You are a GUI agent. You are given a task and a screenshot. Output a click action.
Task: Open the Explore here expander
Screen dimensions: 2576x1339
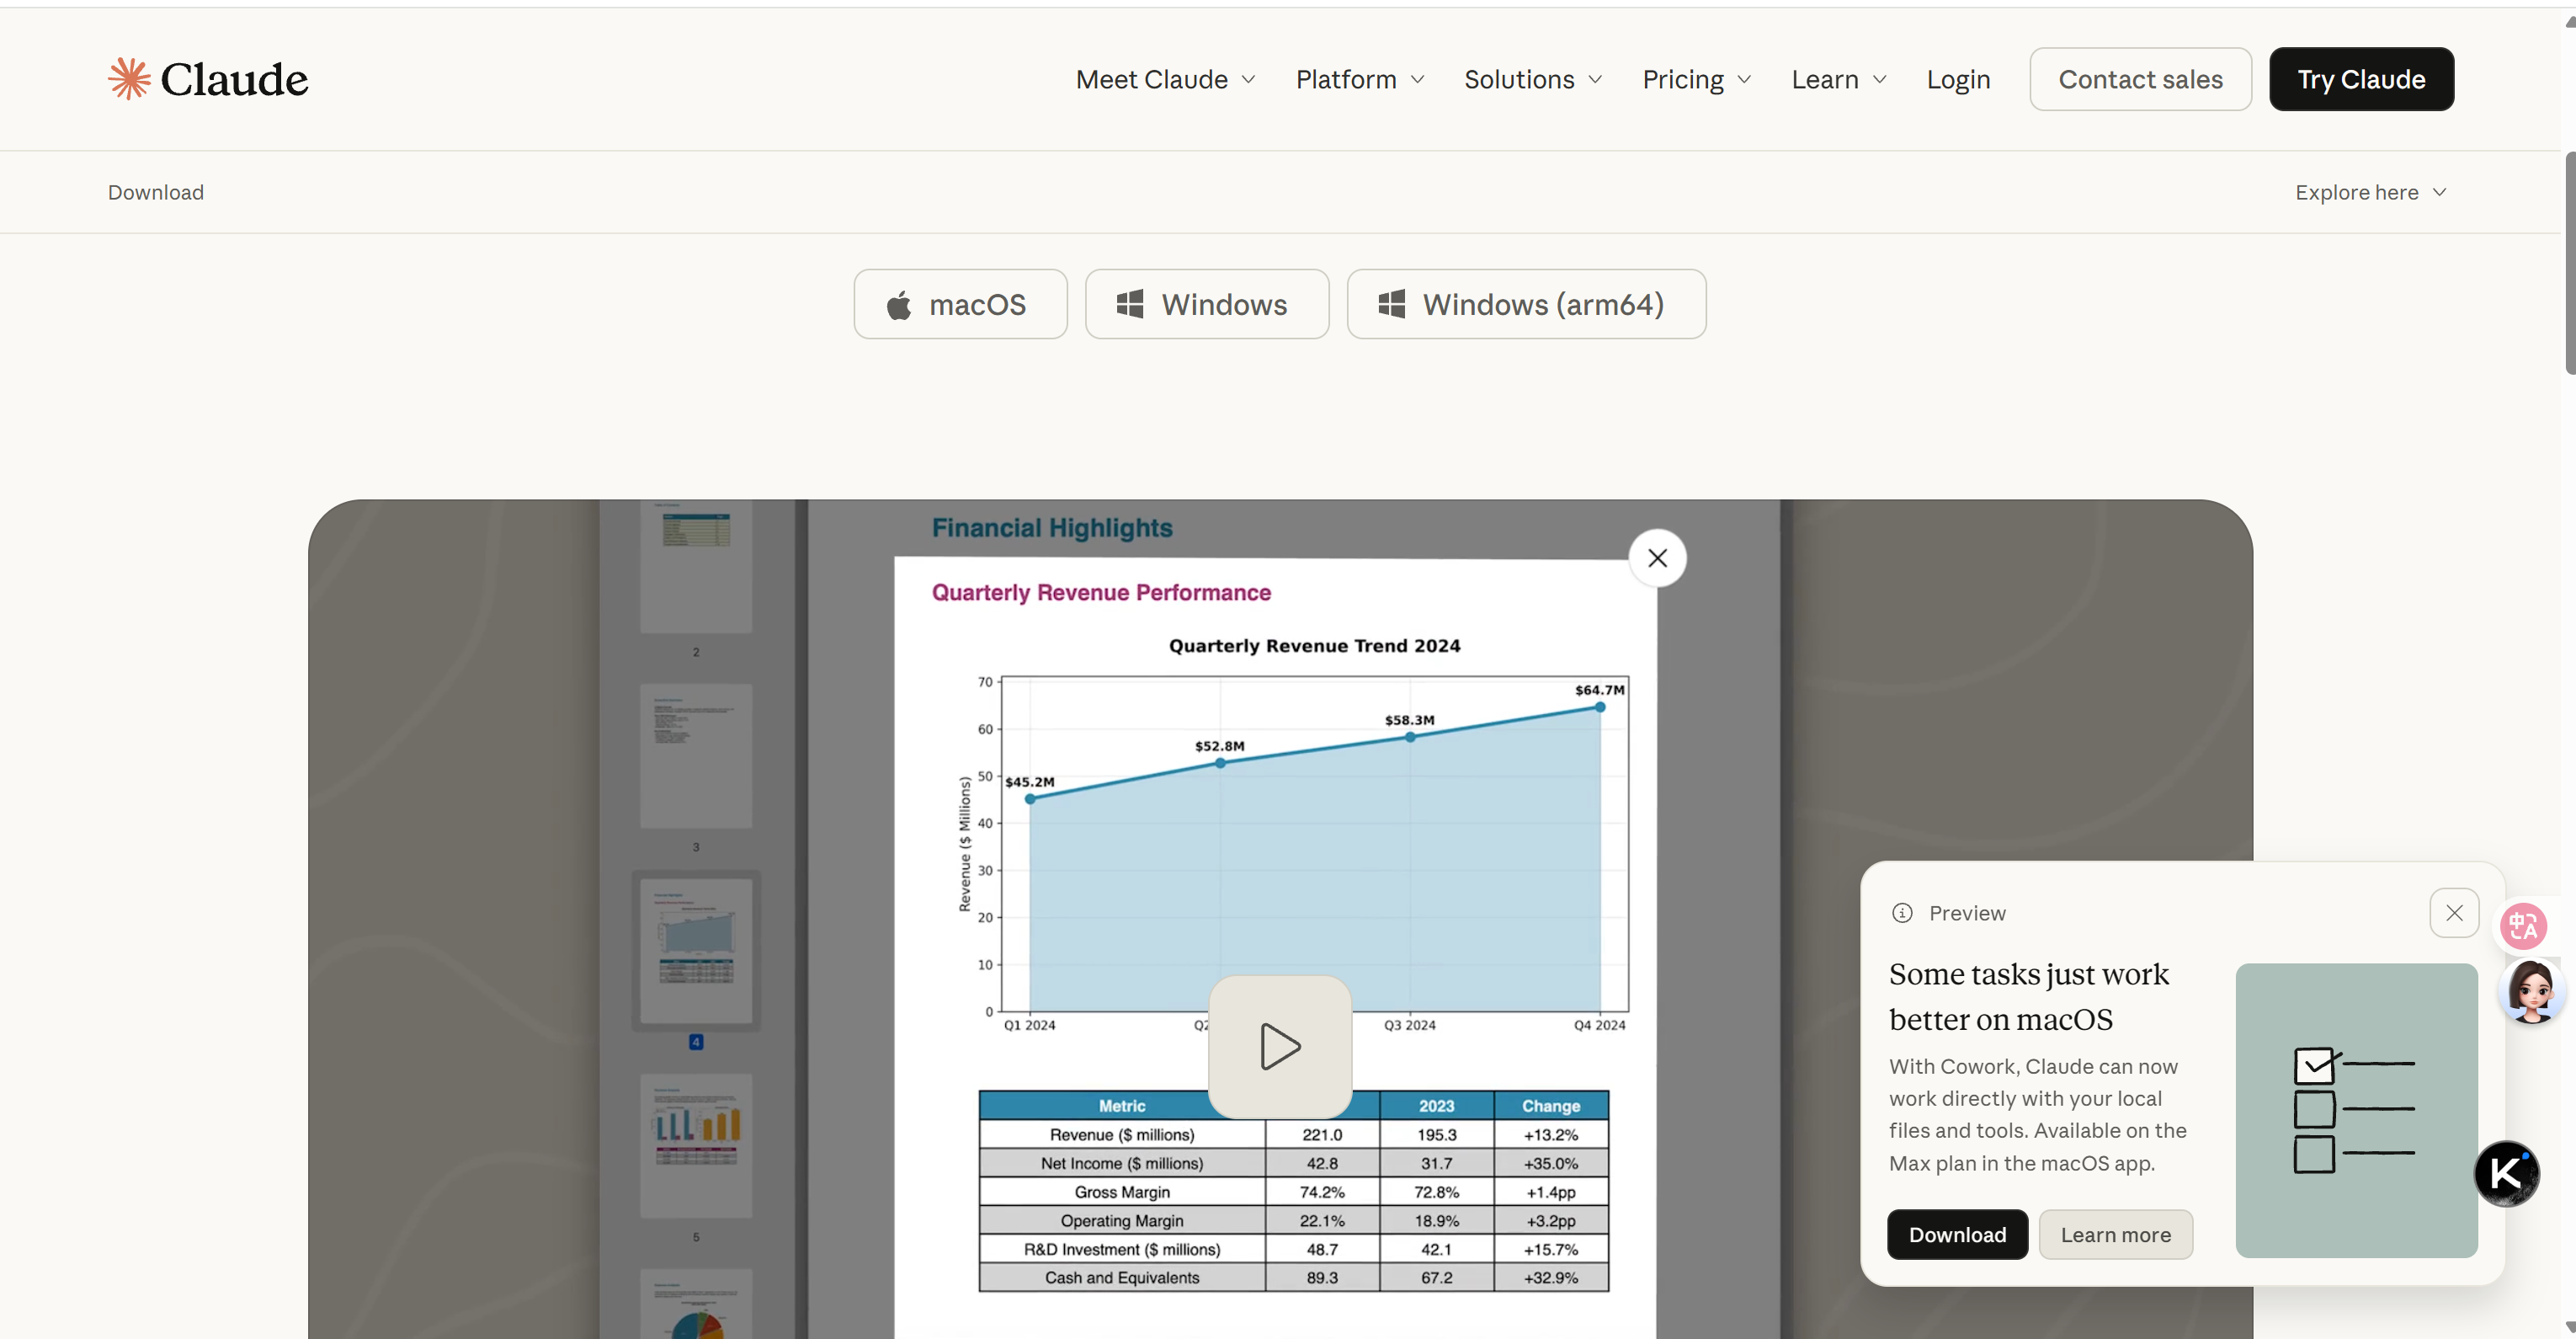tap(2369, 192)
